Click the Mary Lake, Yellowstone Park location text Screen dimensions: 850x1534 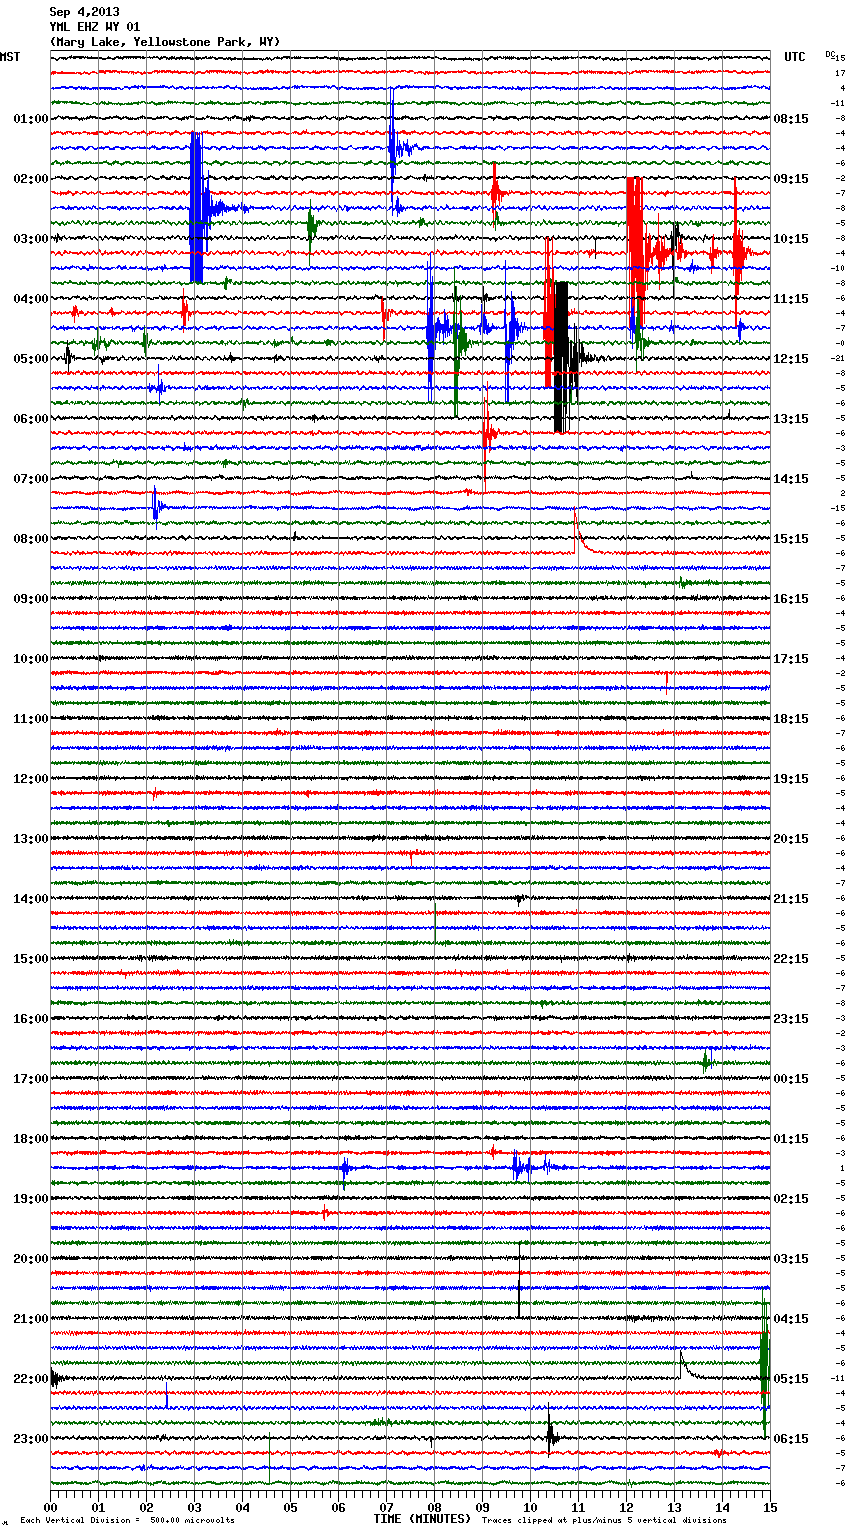165,42
